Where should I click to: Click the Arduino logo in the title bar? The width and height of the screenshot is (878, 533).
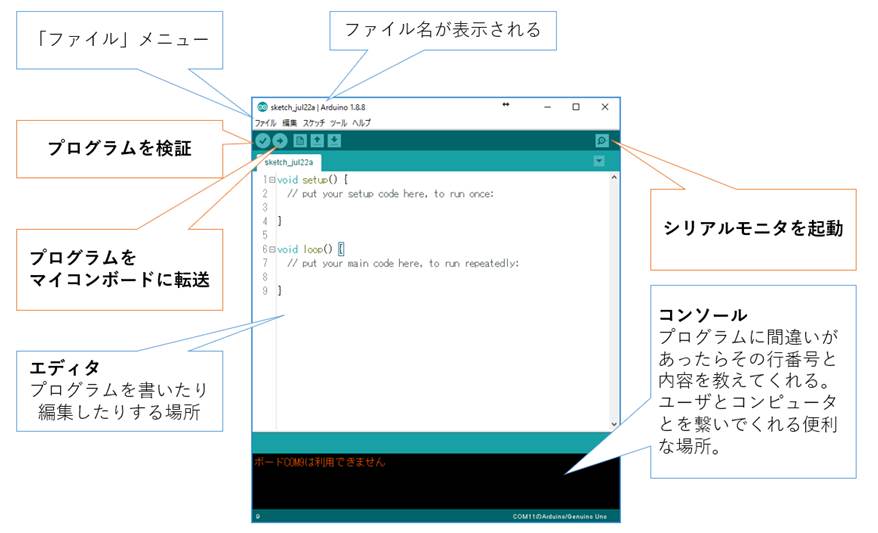262,107
